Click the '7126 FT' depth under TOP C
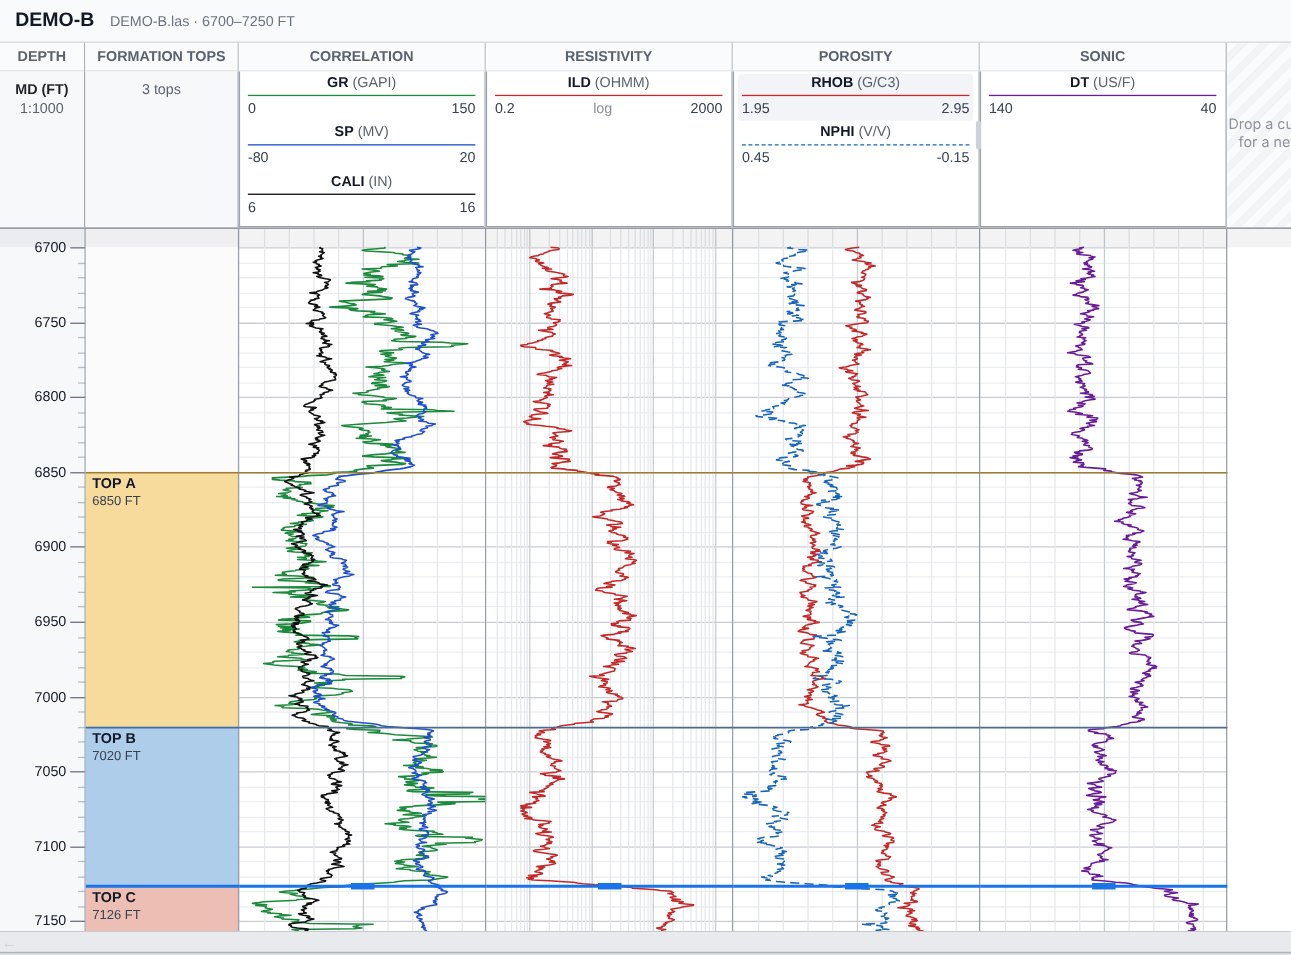 [116, 915]
